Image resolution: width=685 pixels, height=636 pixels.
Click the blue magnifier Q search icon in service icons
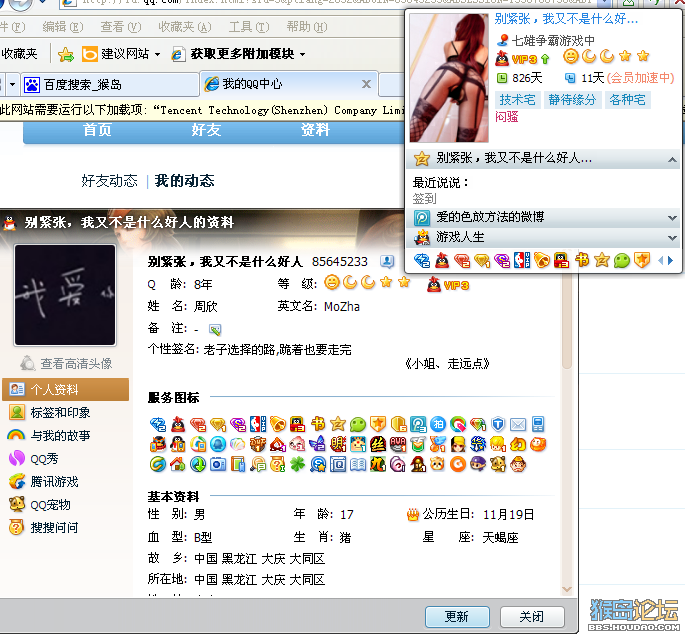pyautogui.click(x=318, y=464)
